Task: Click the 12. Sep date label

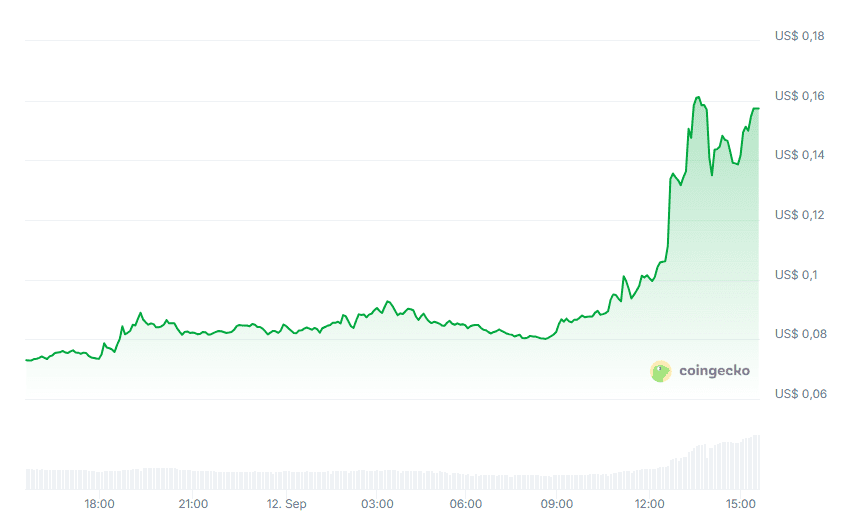Action: point(285,503)
